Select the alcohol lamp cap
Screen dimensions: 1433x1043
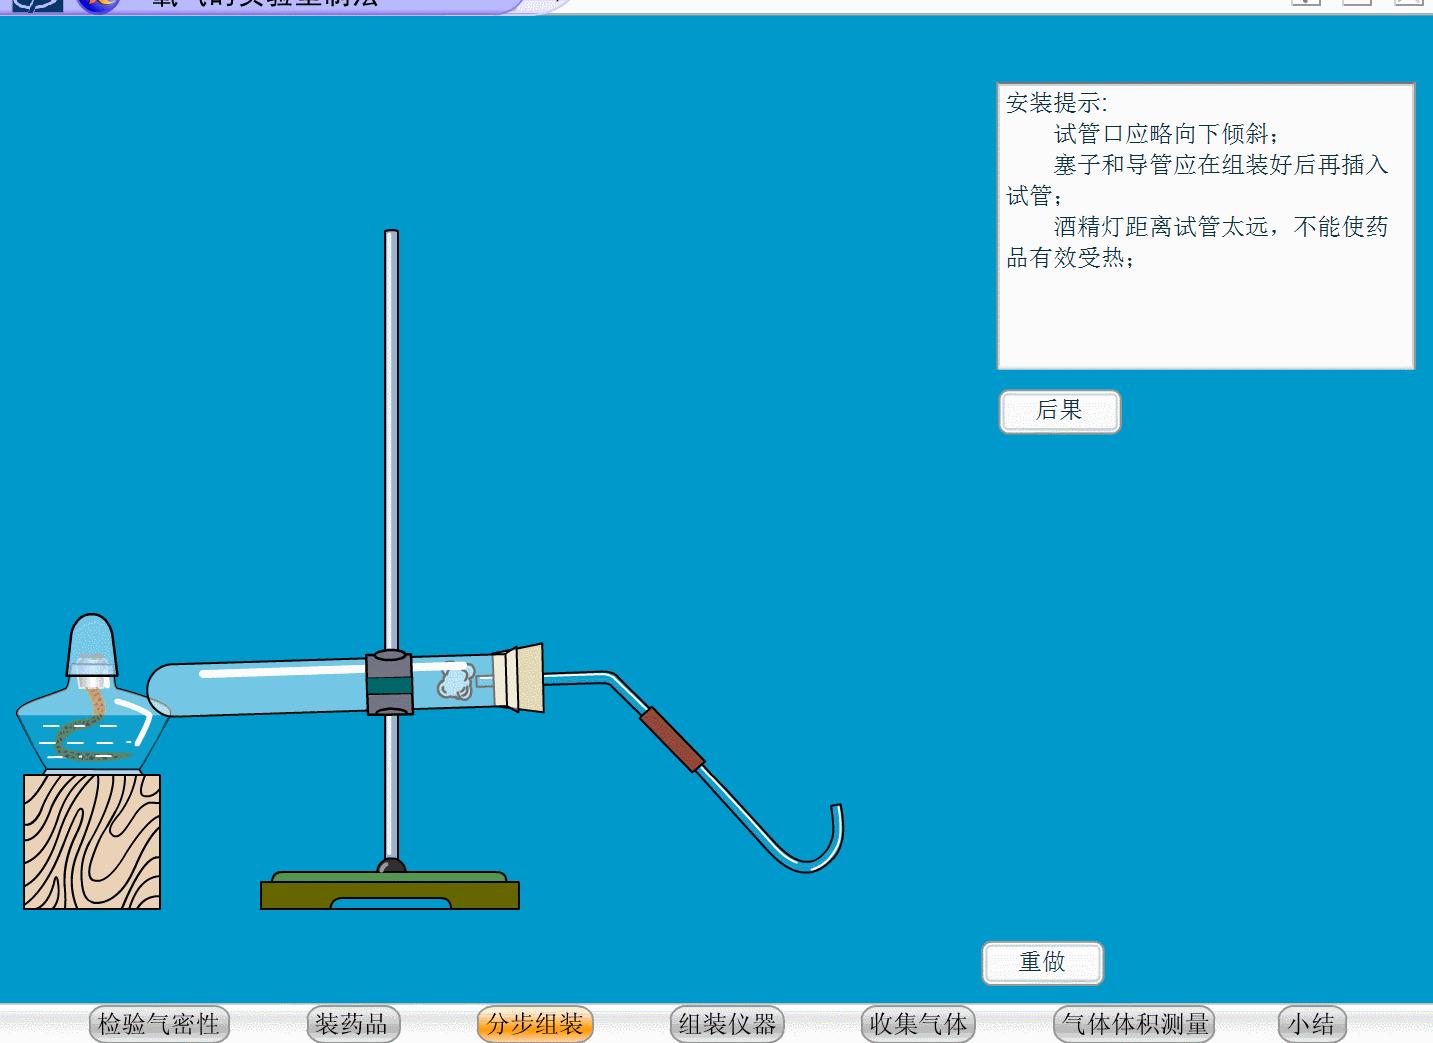(91, 644)
